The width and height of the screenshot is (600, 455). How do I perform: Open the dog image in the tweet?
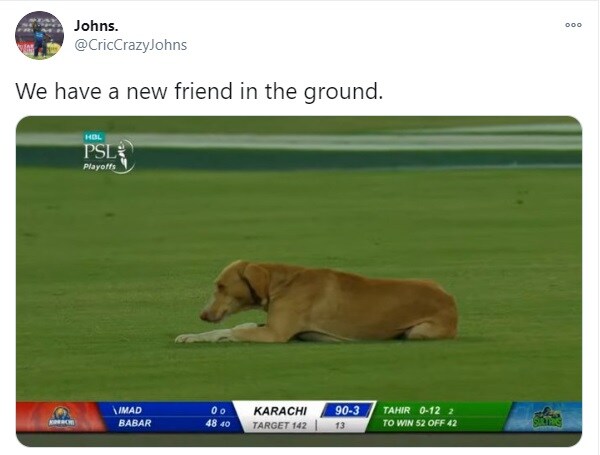299,281
